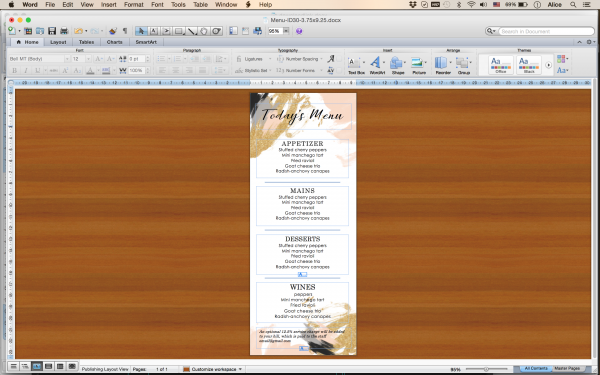Open the font name dropdown Bell MT
The height and width of the screenshot is (375, 600).
(x=39, y=59)
